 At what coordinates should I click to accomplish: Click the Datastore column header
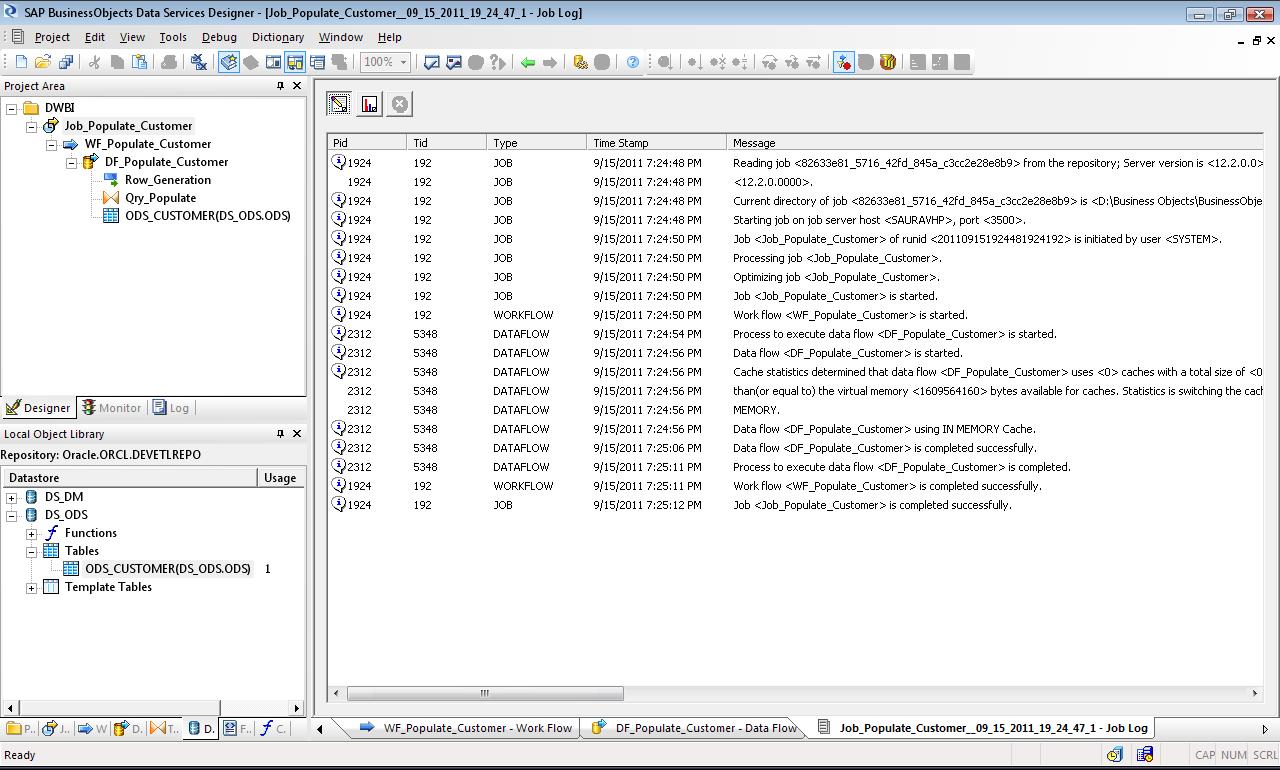coord(129,478)
